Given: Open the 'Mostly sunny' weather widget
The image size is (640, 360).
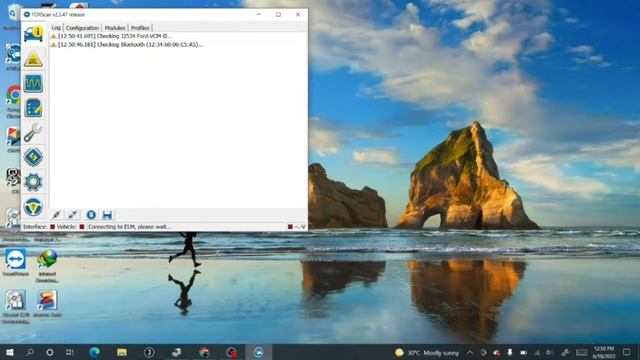Looking at the screenshot, I should (427, 353).
